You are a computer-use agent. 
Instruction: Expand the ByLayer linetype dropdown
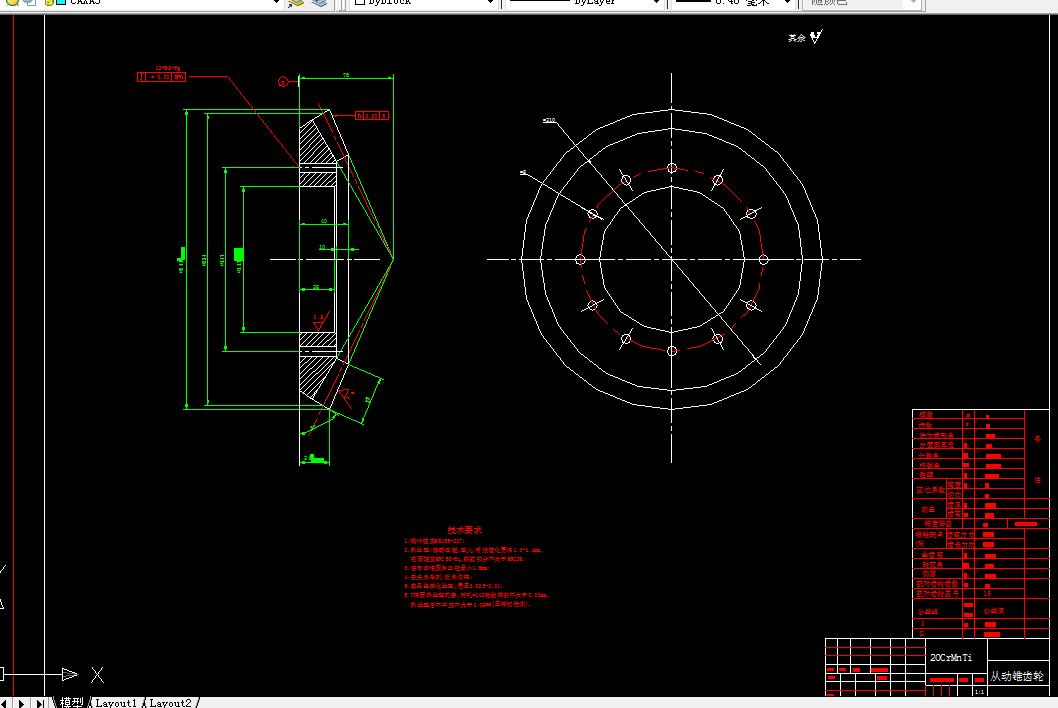click(657, 3)
